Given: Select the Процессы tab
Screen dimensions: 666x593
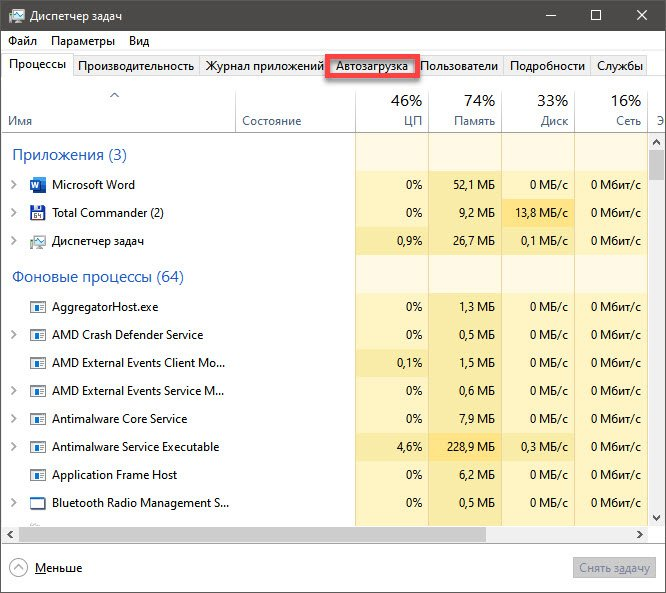Looking at the screenshot, I should tap(37, 65).
